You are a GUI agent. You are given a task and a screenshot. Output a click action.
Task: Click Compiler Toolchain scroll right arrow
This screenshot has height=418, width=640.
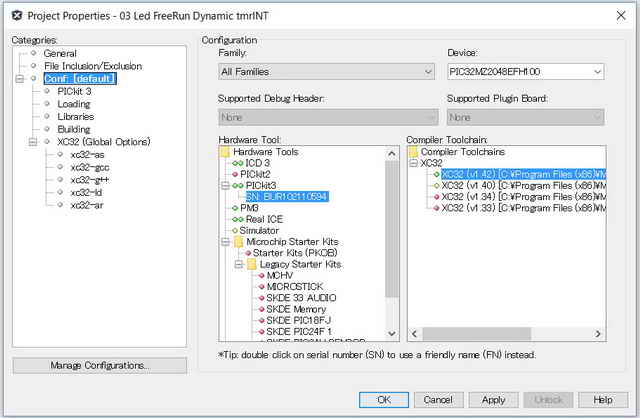click(598, 334)
